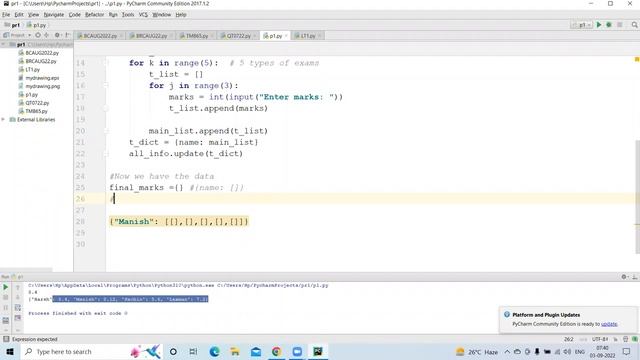Viewport: 640px width, 360px height.
Task: Stop process icon in Run panel
Action: coord(6,298)
